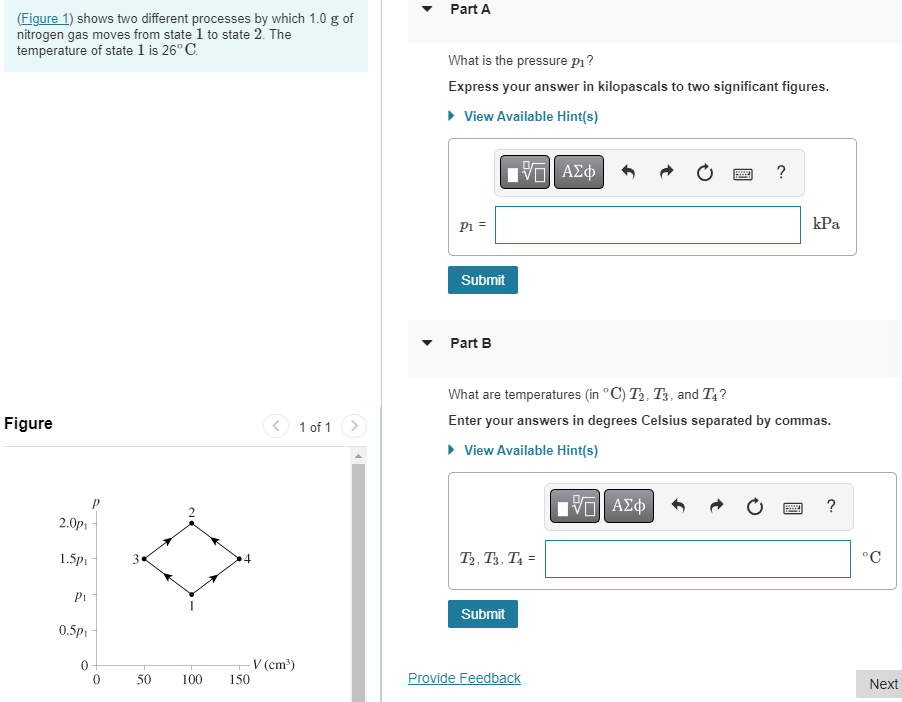Submit the Part B answer

(x=482, y=614)
